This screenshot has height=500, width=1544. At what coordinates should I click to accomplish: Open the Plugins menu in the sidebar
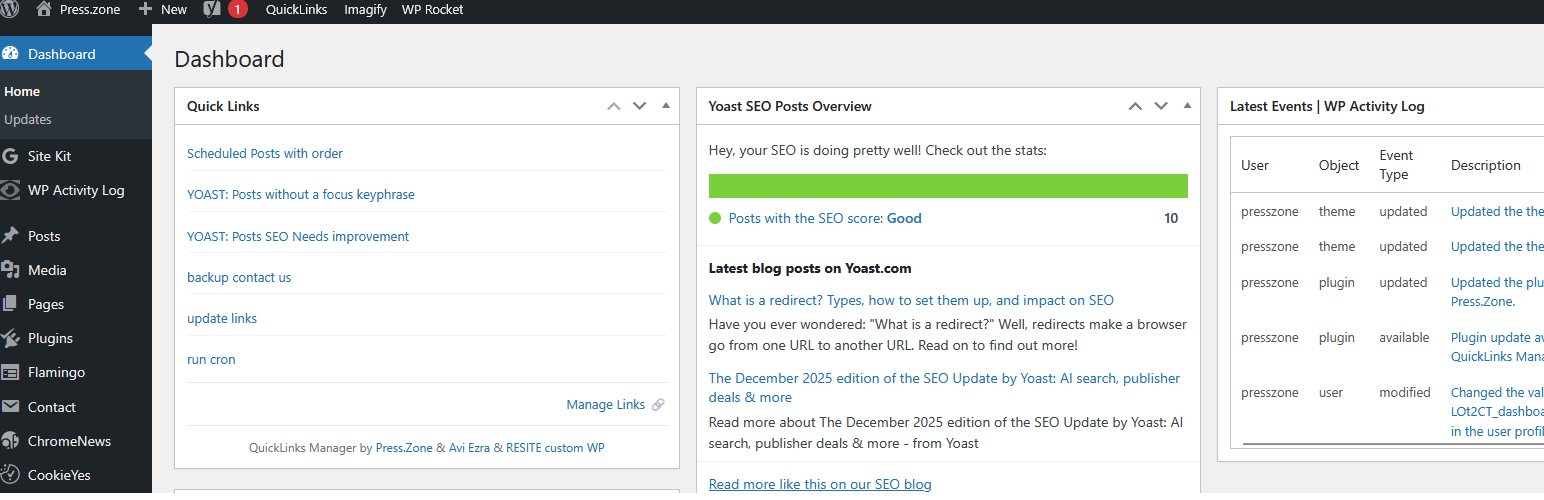click(50, 338)
